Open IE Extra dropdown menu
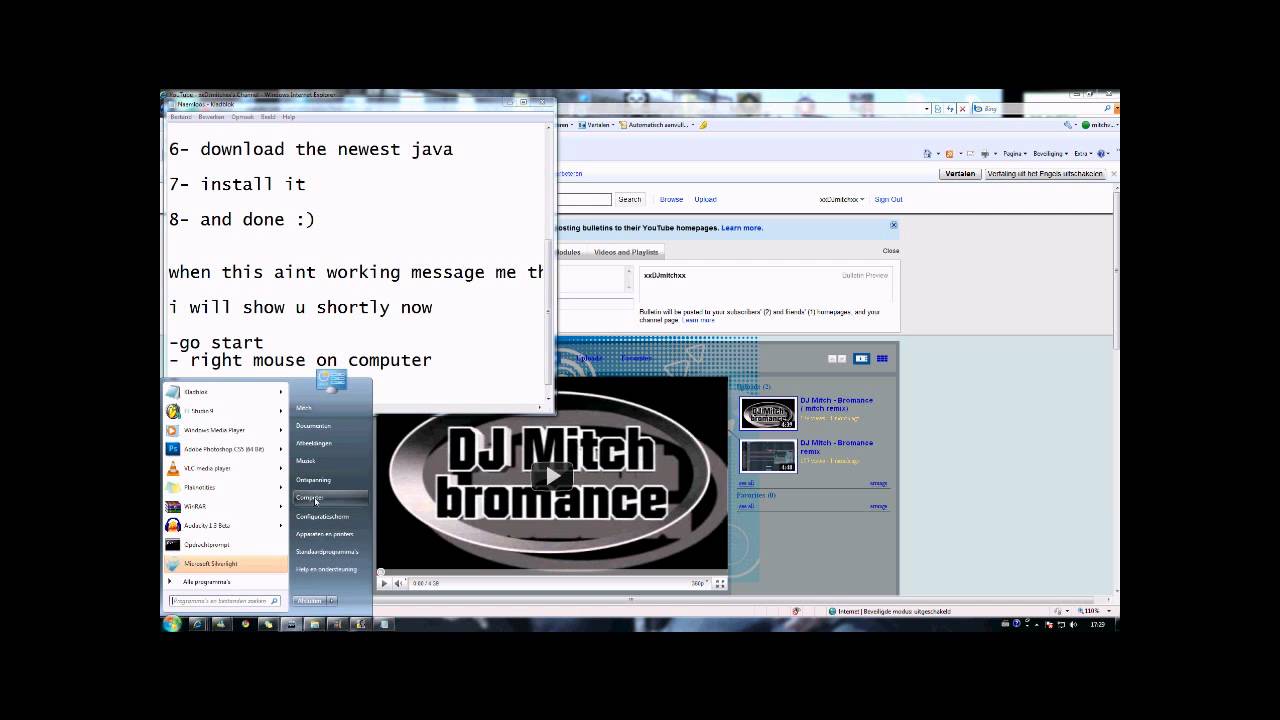 [1083, 154]
